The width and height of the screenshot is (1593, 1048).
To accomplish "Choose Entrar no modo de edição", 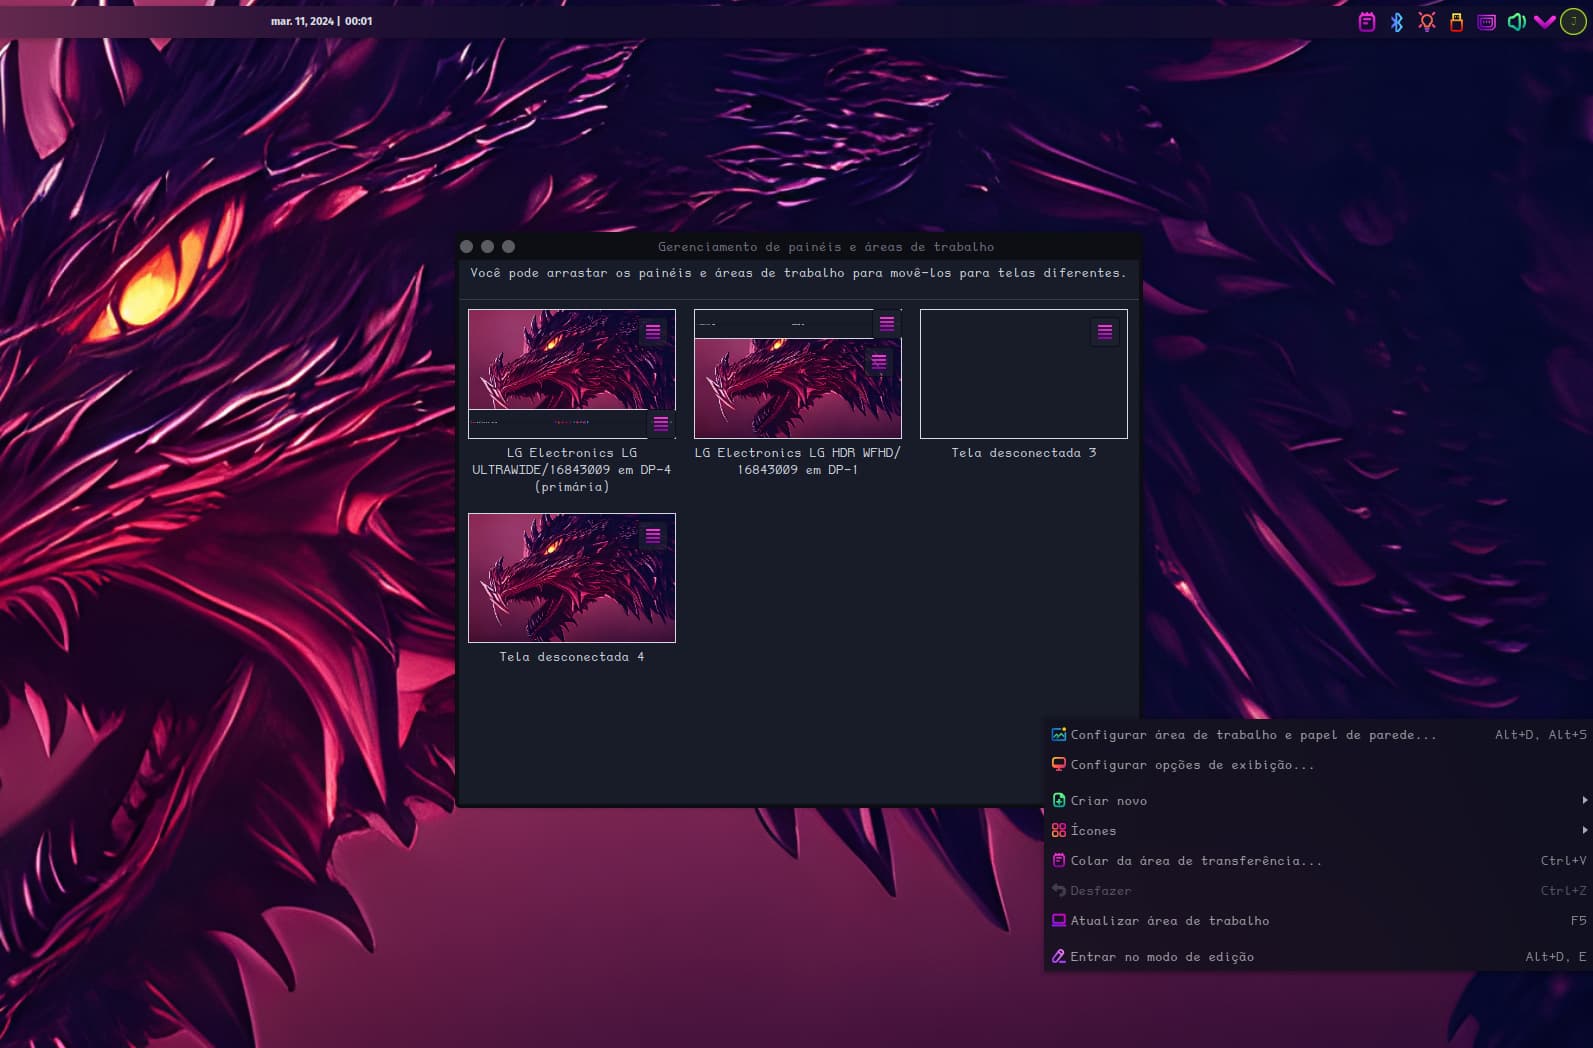I will 1318,957.
